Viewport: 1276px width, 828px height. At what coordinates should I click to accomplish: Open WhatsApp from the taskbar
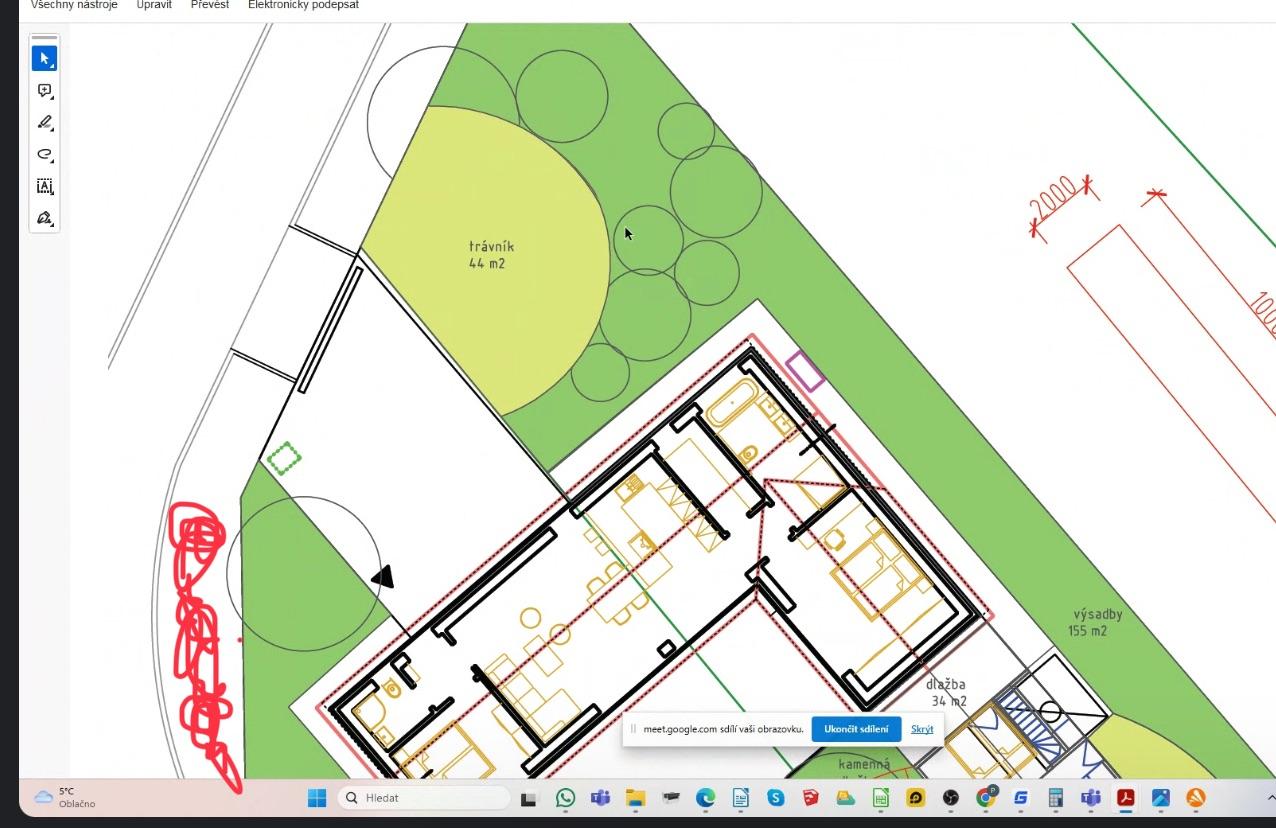click(566, 798)
